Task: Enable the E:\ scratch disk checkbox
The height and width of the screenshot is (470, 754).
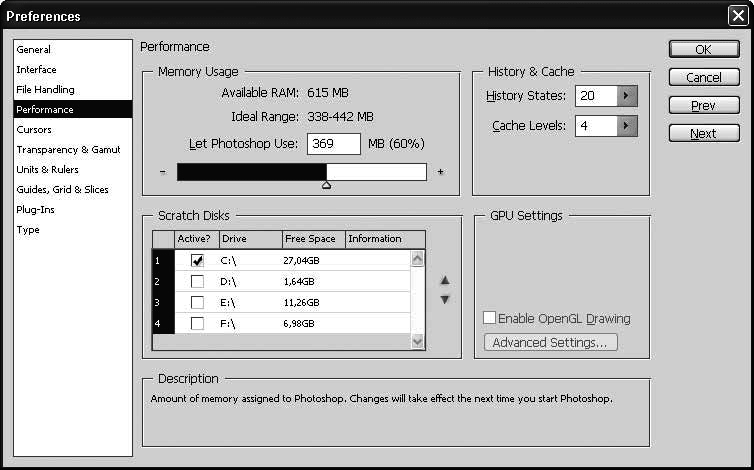Action: pos(197,303)
